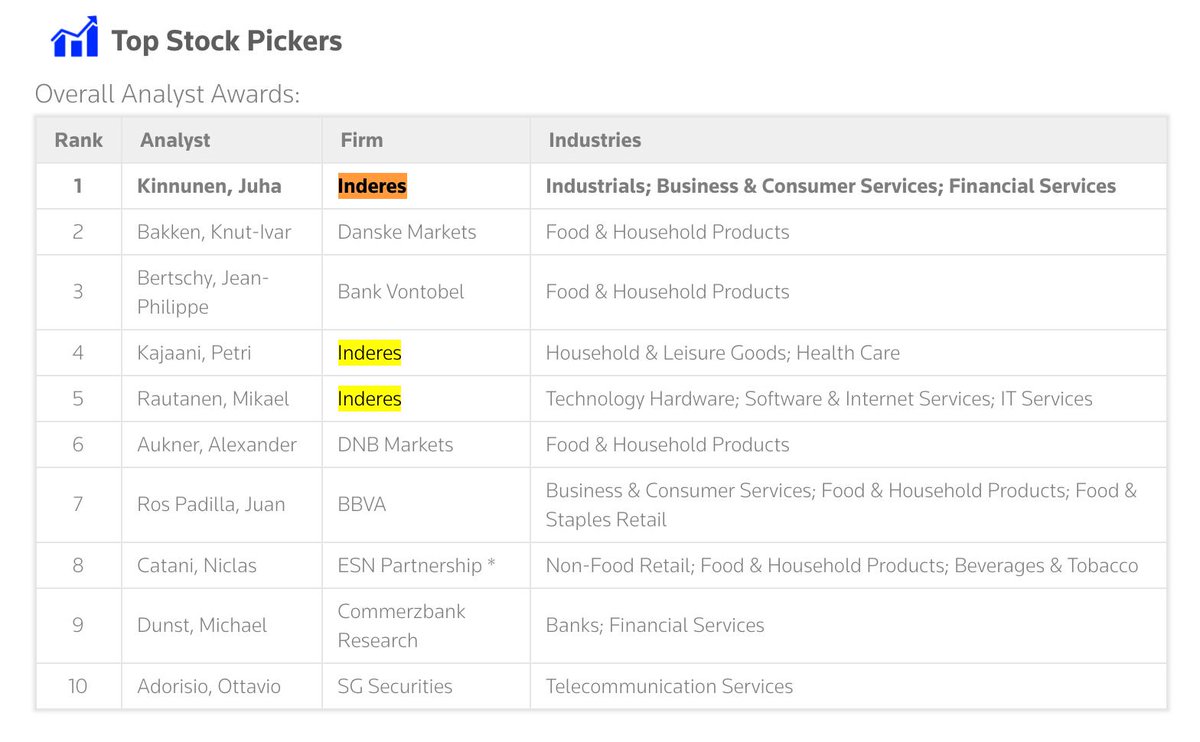Viewport: 1200px width, 742px height.
Task: Click the Bank Vontobel firm cell
Action: pos(400,292)
